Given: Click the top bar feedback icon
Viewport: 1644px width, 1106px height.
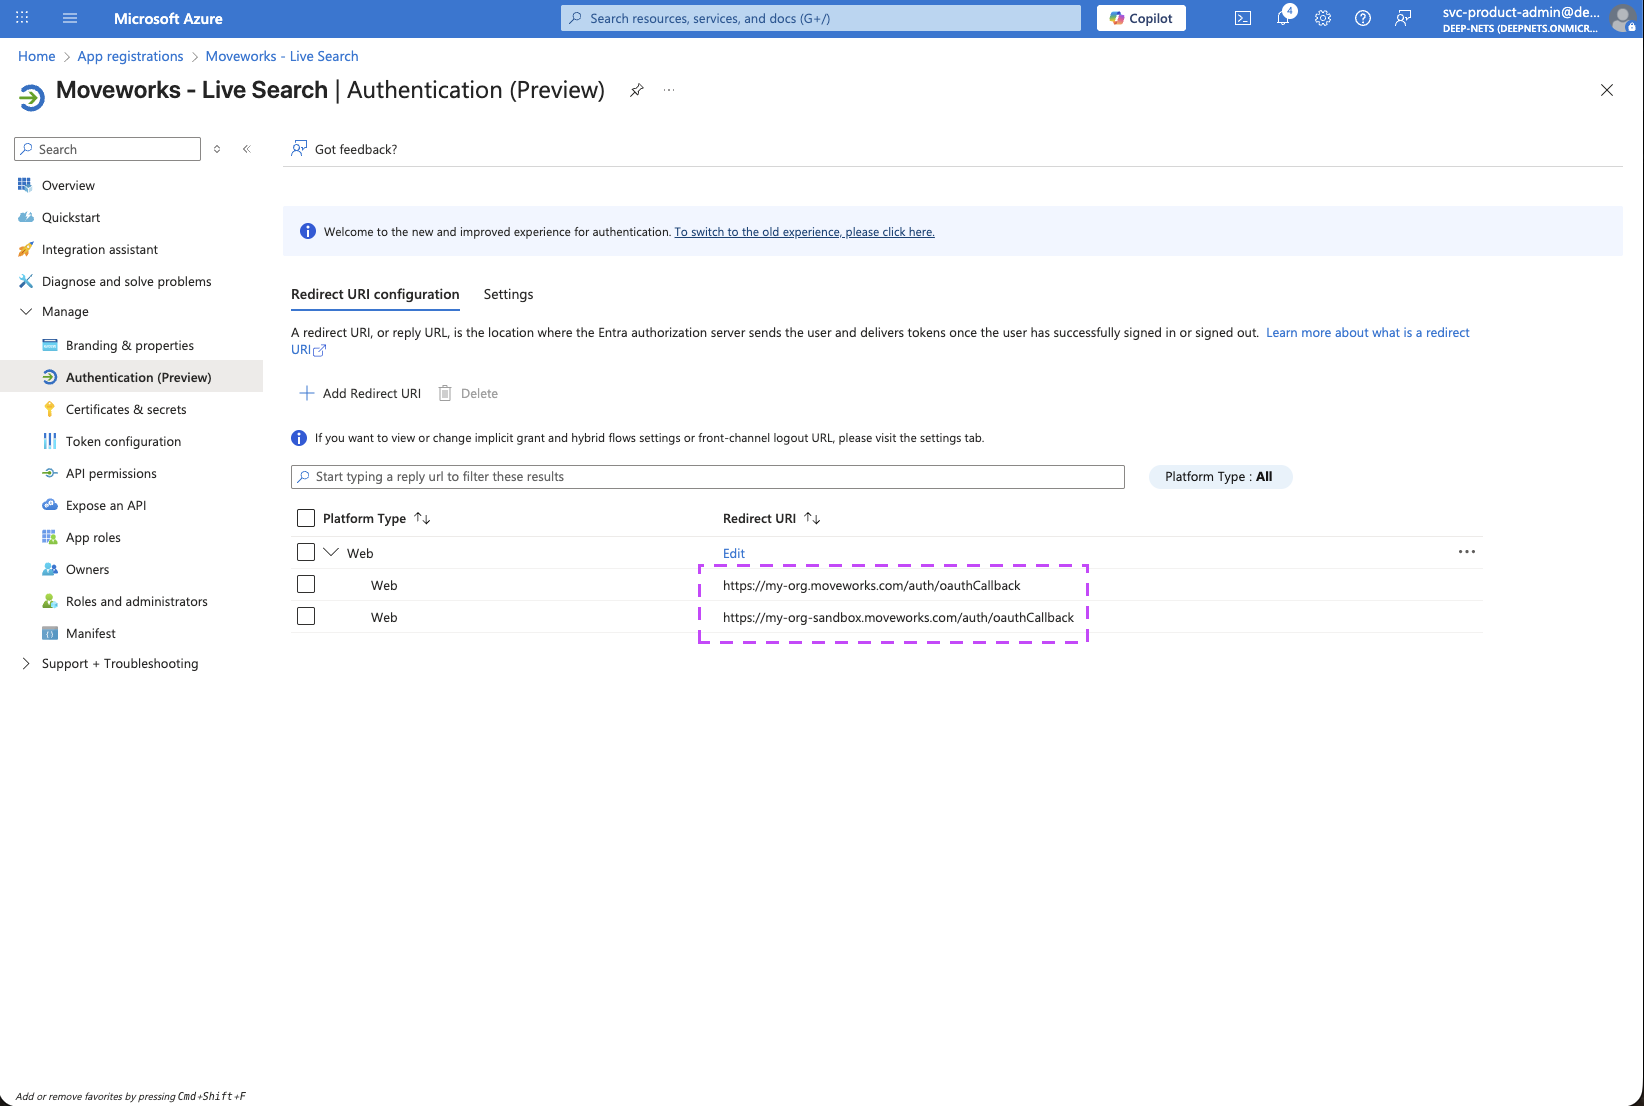Looking at the screenshot, I should pyautogui.click(x=1403, y=18).
